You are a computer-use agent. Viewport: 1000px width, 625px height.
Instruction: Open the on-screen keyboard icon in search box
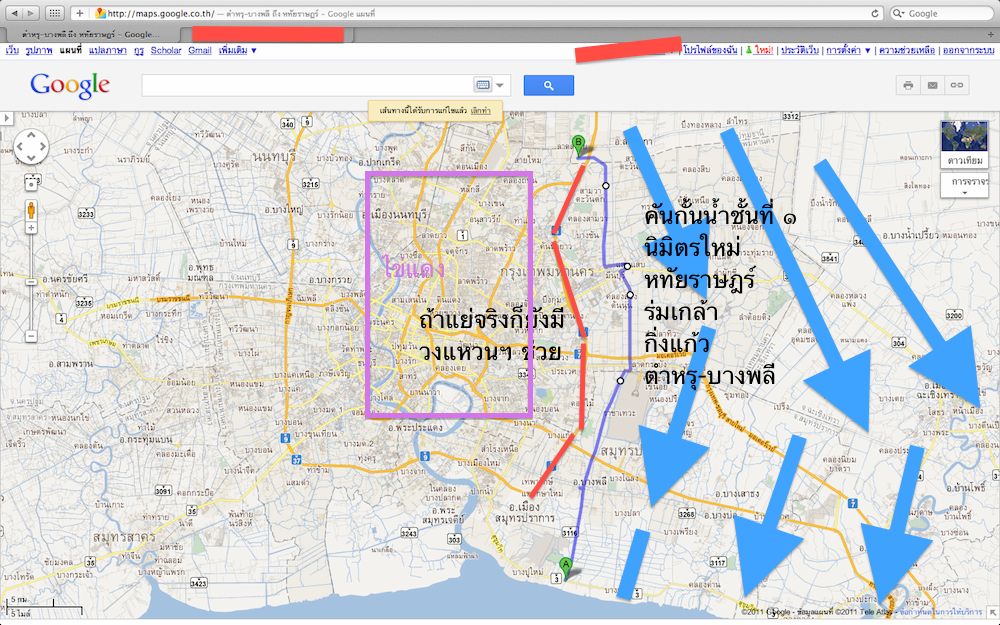click(x=483, y=85)
